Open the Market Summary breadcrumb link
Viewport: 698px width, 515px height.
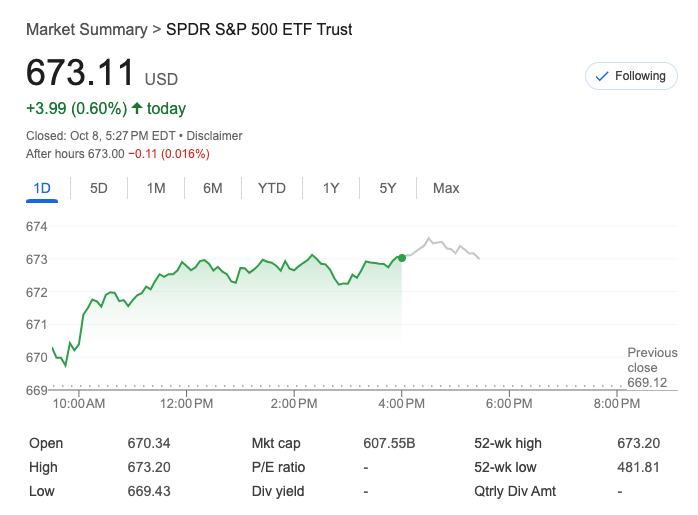86,29
